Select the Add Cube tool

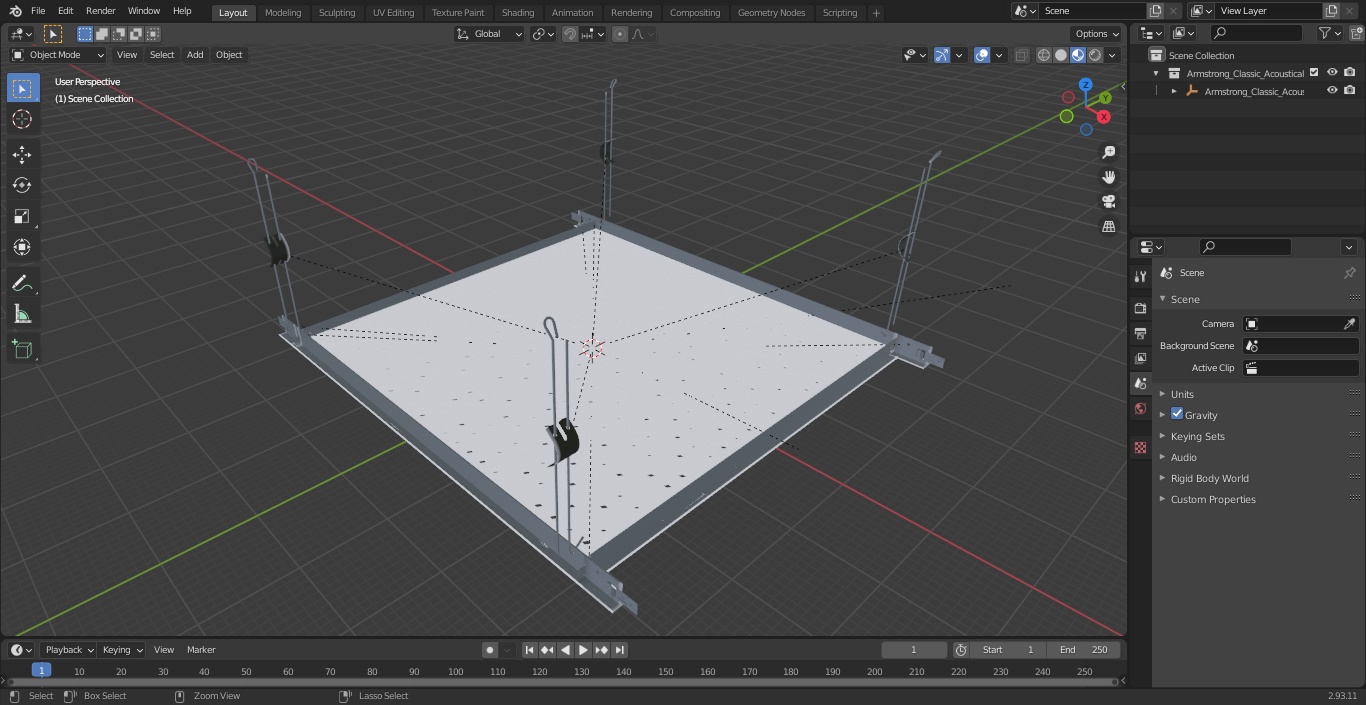(x=22, y=349)
